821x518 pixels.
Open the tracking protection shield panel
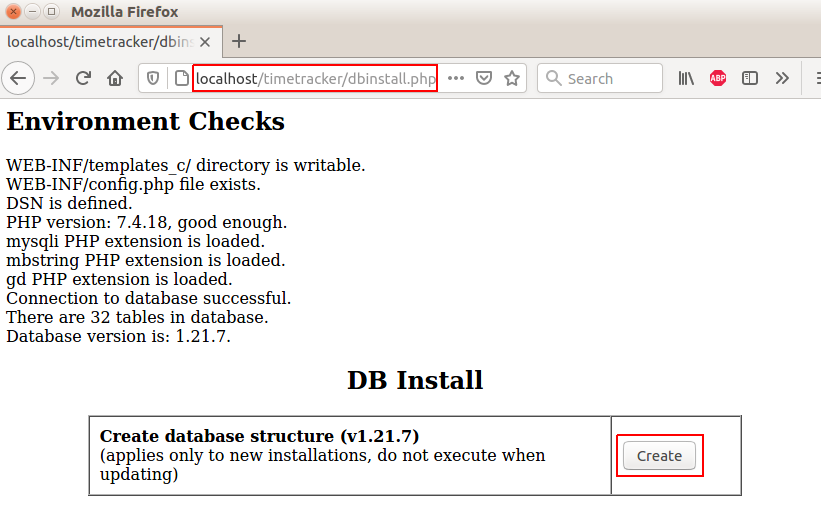[x=154, y=78]
